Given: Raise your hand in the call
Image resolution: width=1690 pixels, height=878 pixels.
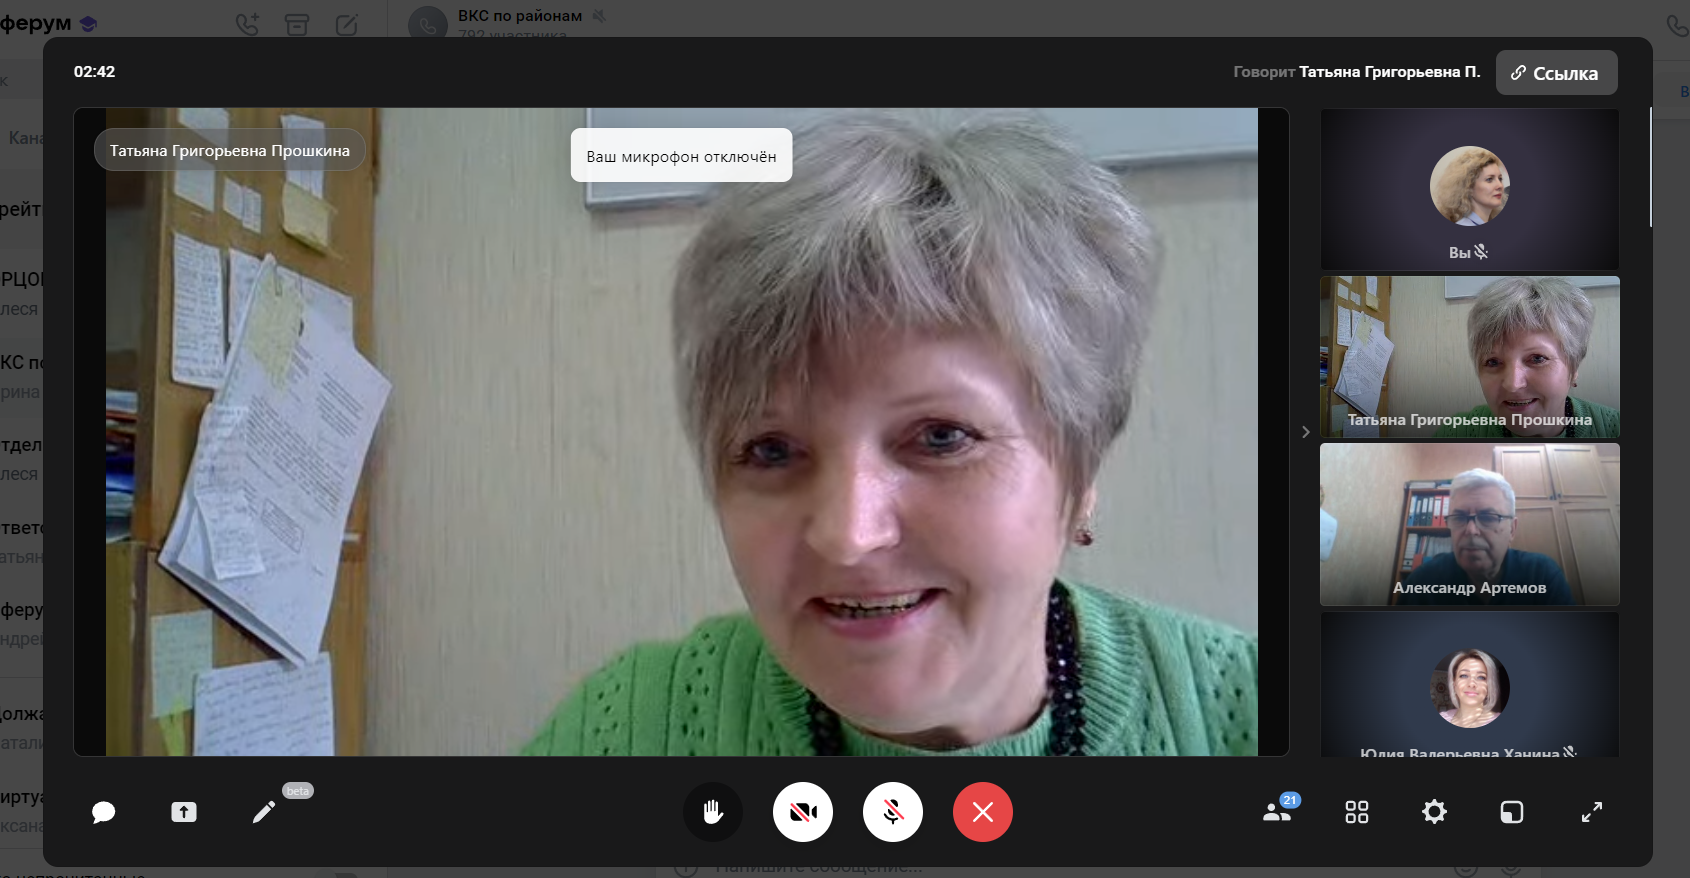Looking at the screenshot, I should pyautogui.click(x=713, y=812).
